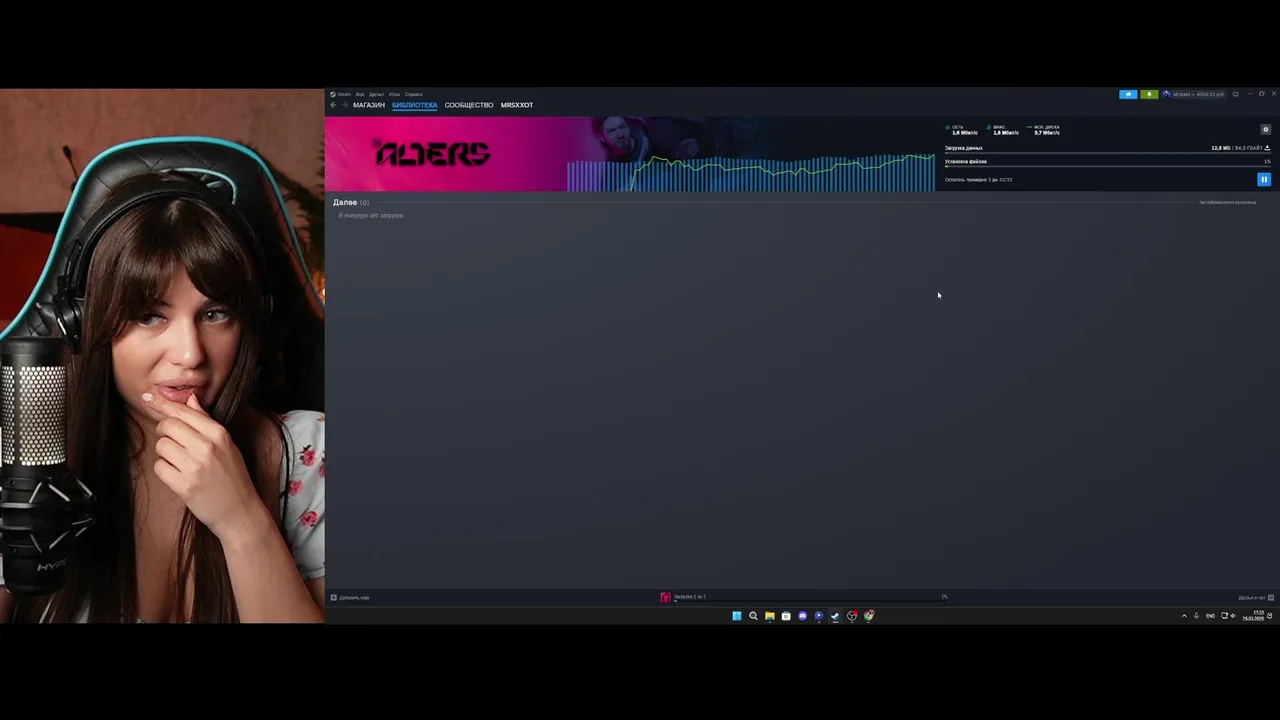1280x720 pixels.
Task: Open the Друзья menu
Action: (x=376, y=94)
